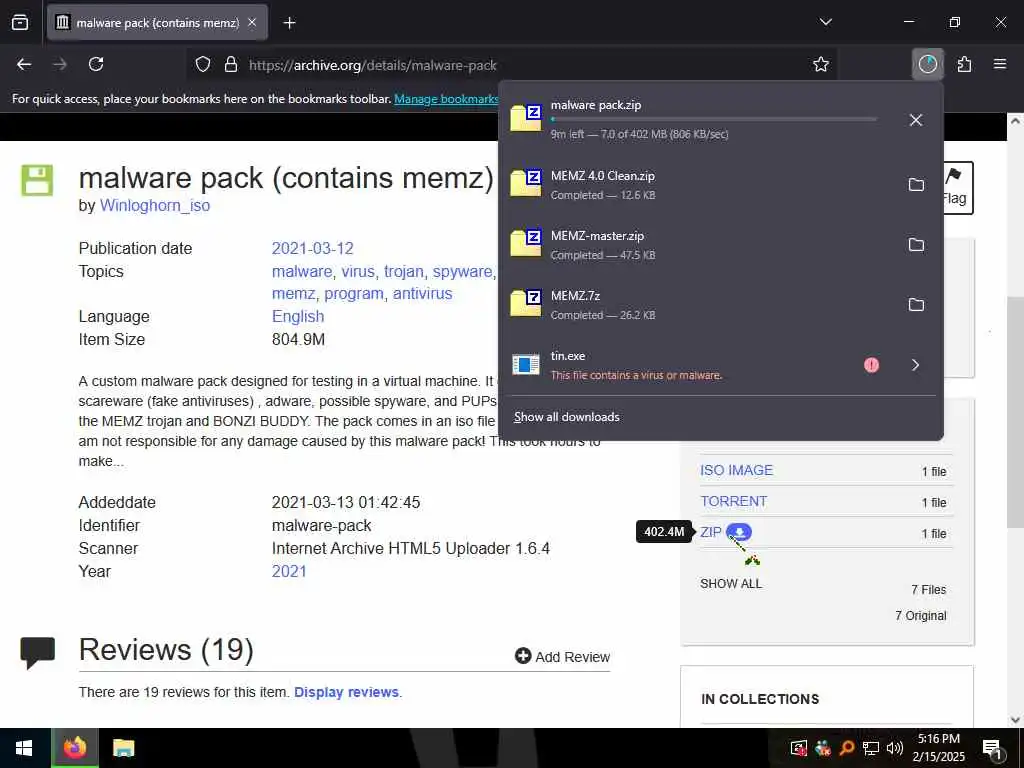The height and width of the screenshot is (768, 1024).
Task: Click the ZIP download option link
Action: point(711,532)
